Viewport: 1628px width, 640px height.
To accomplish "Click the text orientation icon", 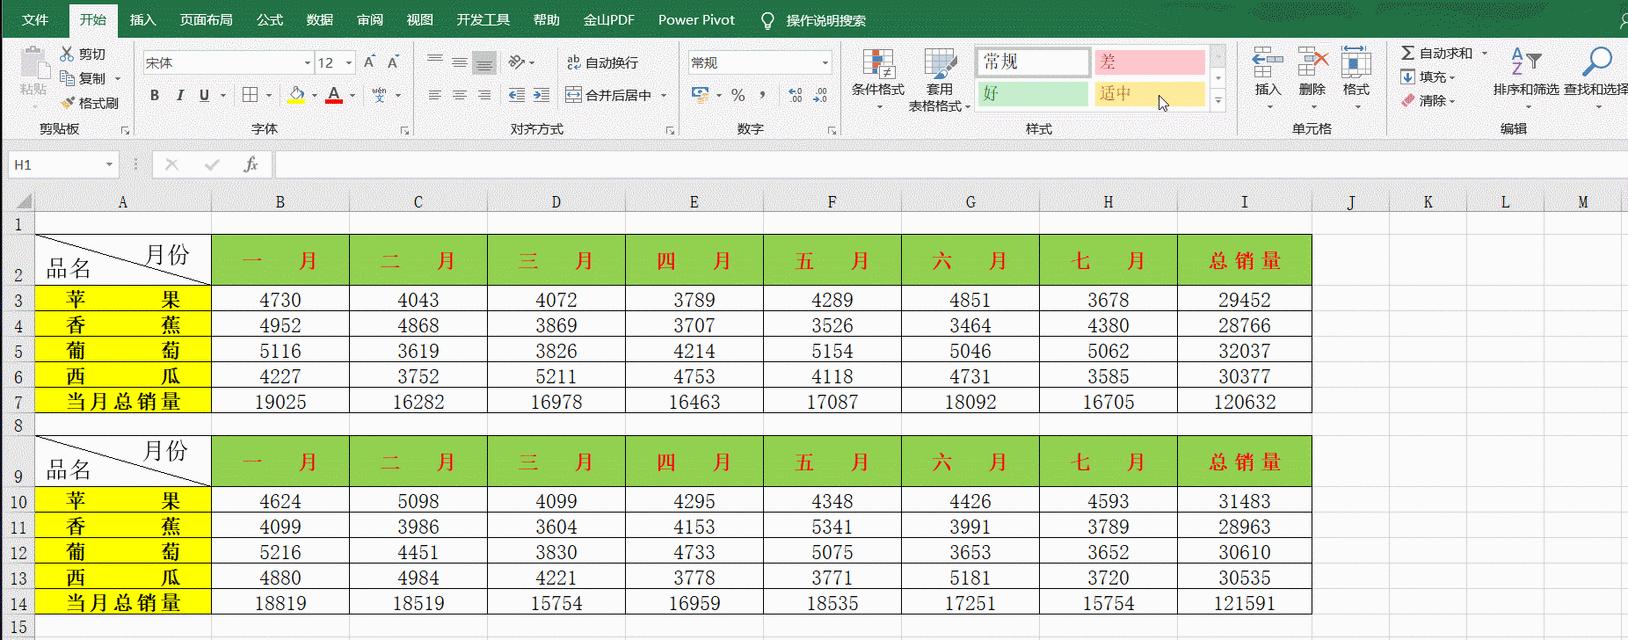I will (516, 62).
